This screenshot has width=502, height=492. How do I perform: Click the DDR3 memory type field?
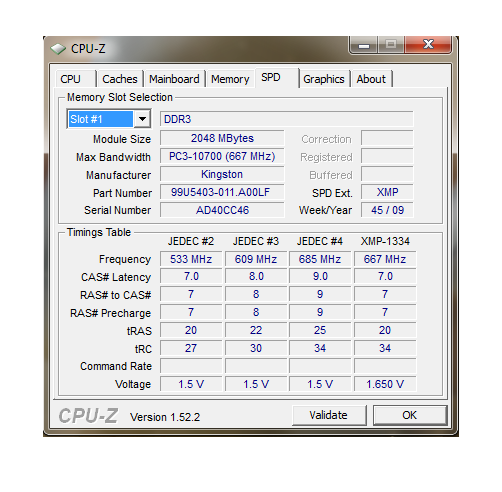click(x=286, y=119)
